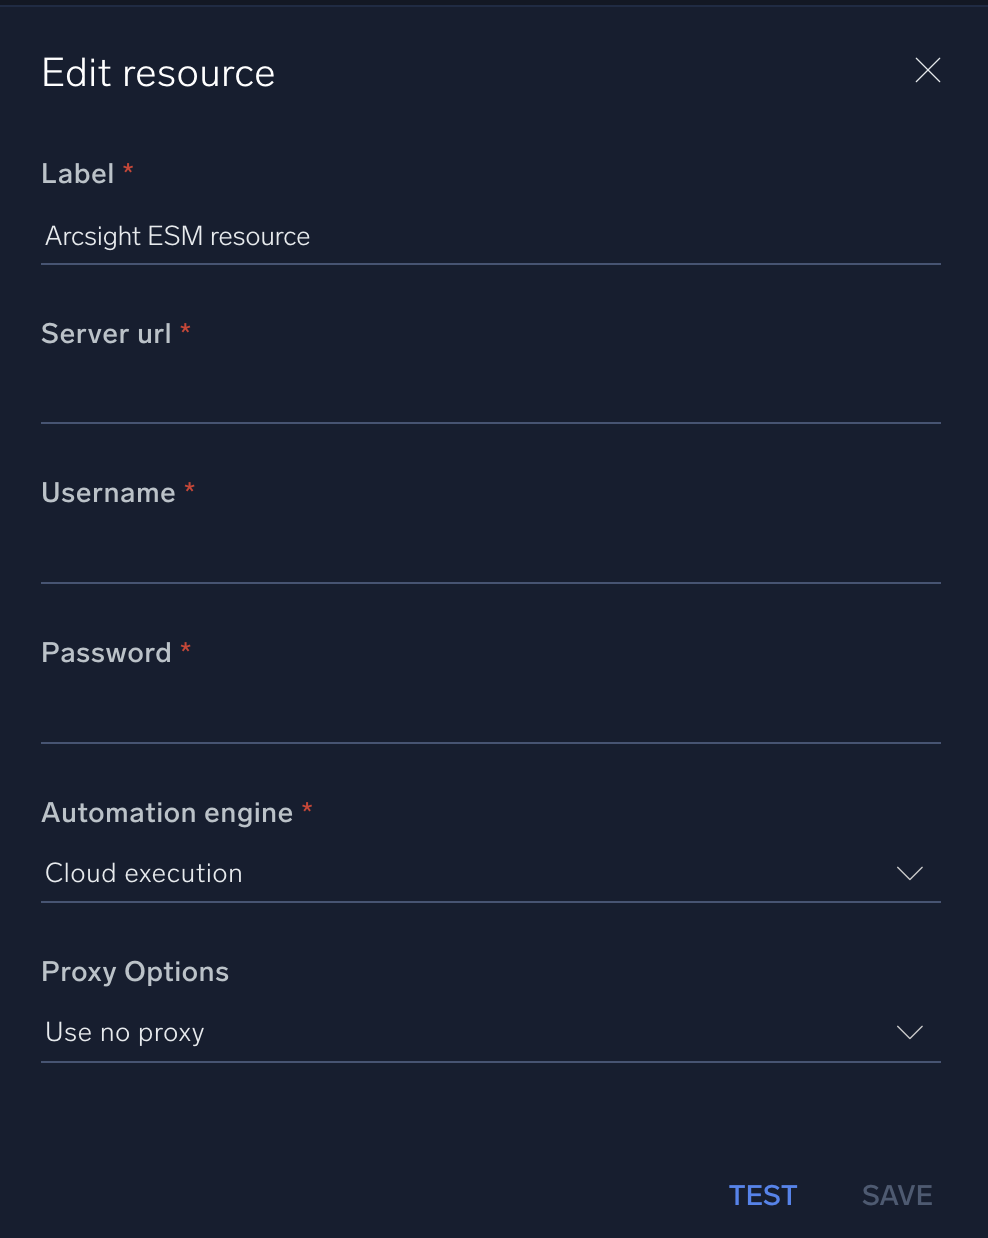
Task: Click the Username field label
Action: click(x=110, y=492)
